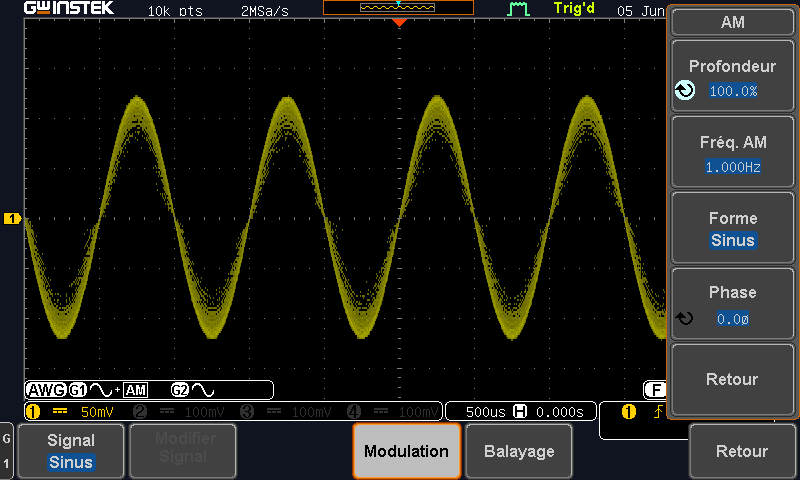The image size is (800, 480).
Task: Click the orange trigger position marker
Action: pos(399,22)
